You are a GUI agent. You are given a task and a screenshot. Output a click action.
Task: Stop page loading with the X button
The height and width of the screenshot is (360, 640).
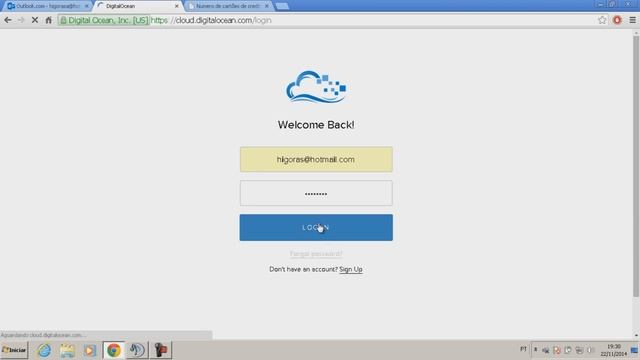[x=35, y=20]
